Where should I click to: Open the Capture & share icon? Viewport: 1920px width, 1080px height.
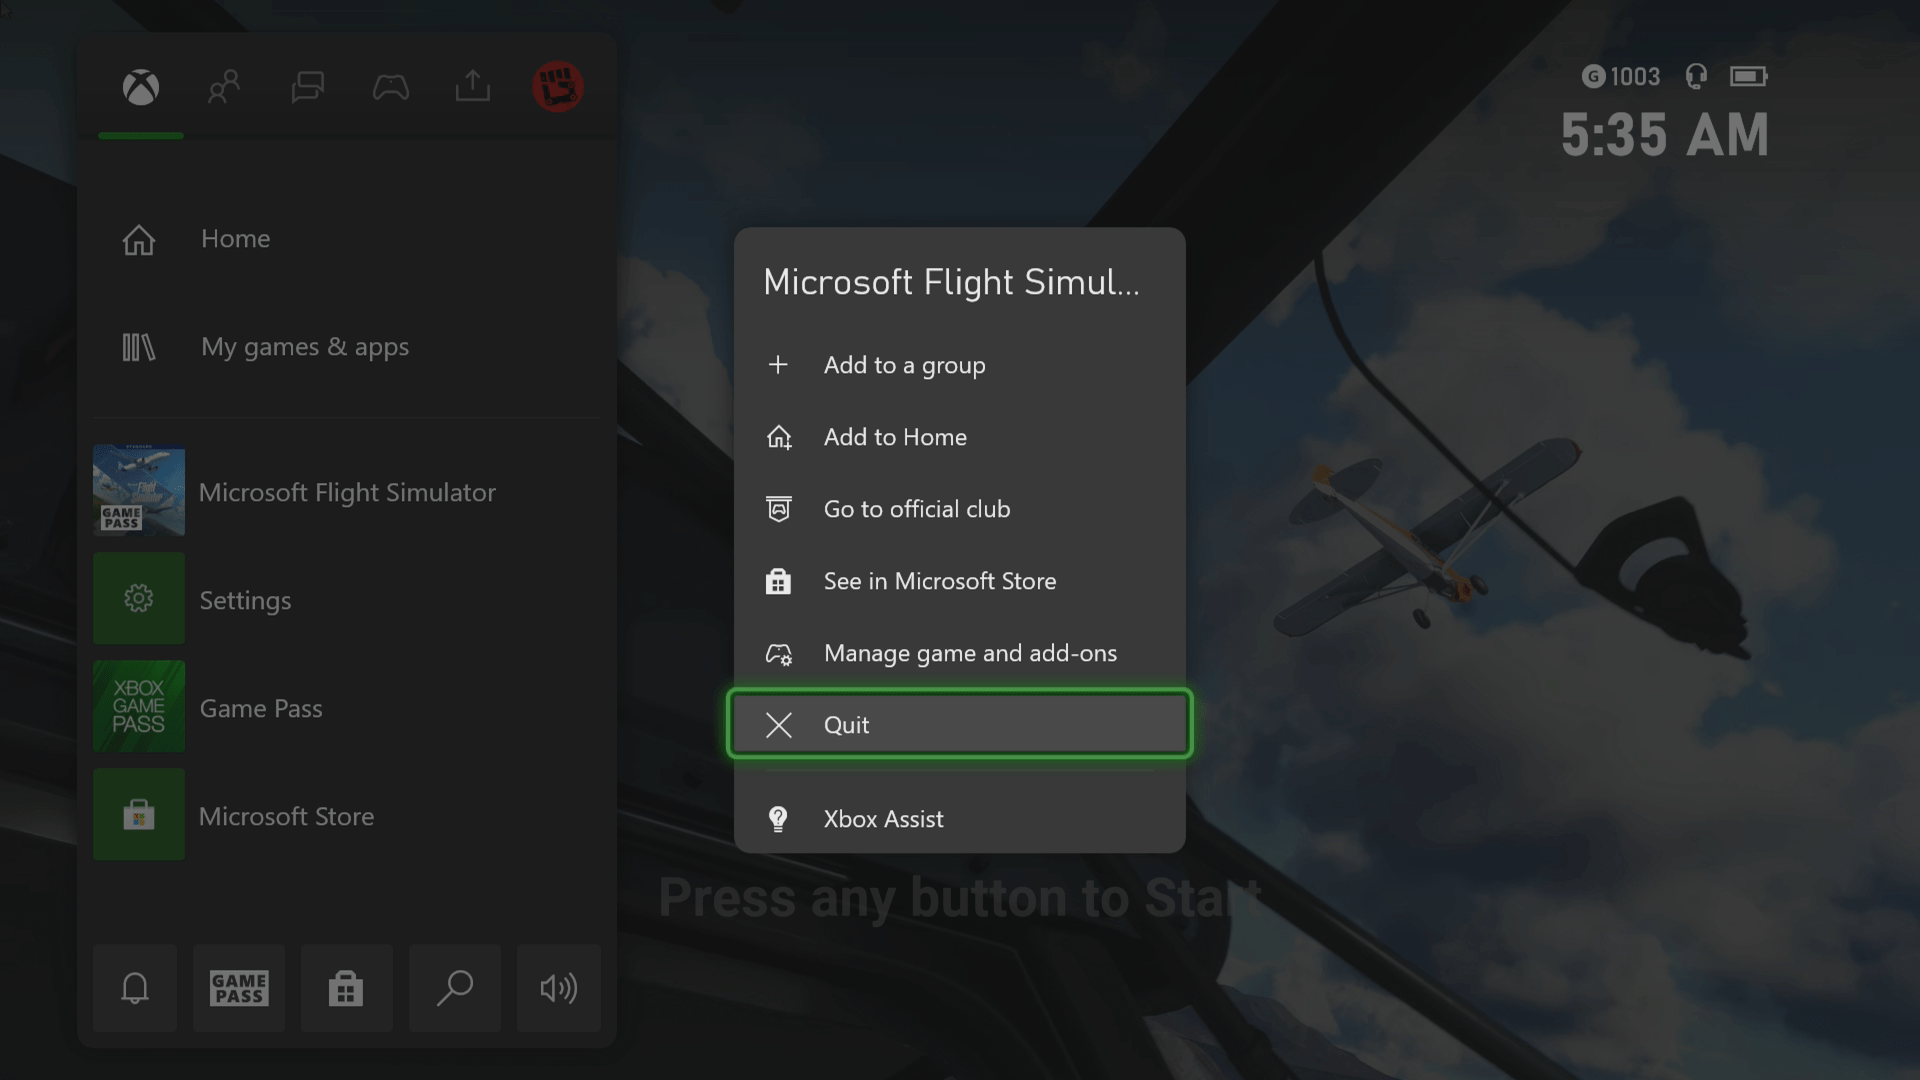(x=472, y=88)
